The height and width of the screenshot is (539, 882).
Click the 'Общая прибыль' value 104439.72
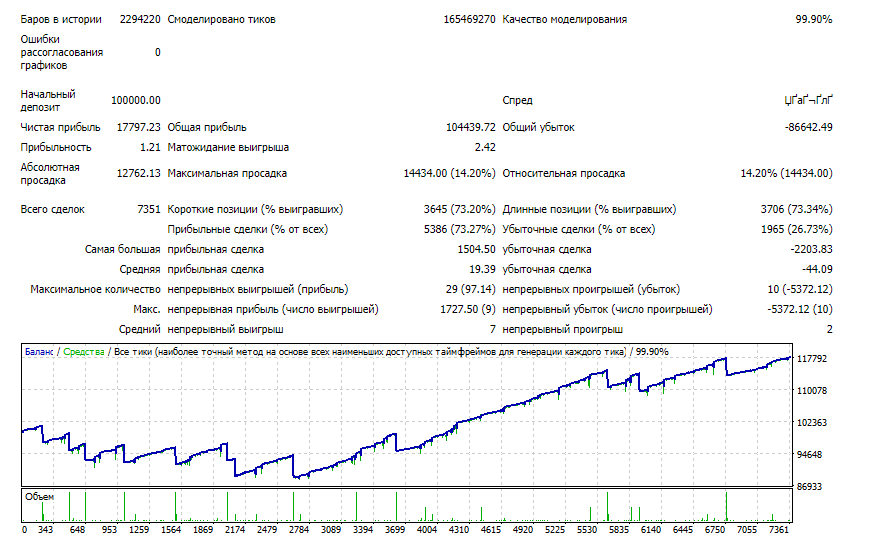tap(471, 127)
